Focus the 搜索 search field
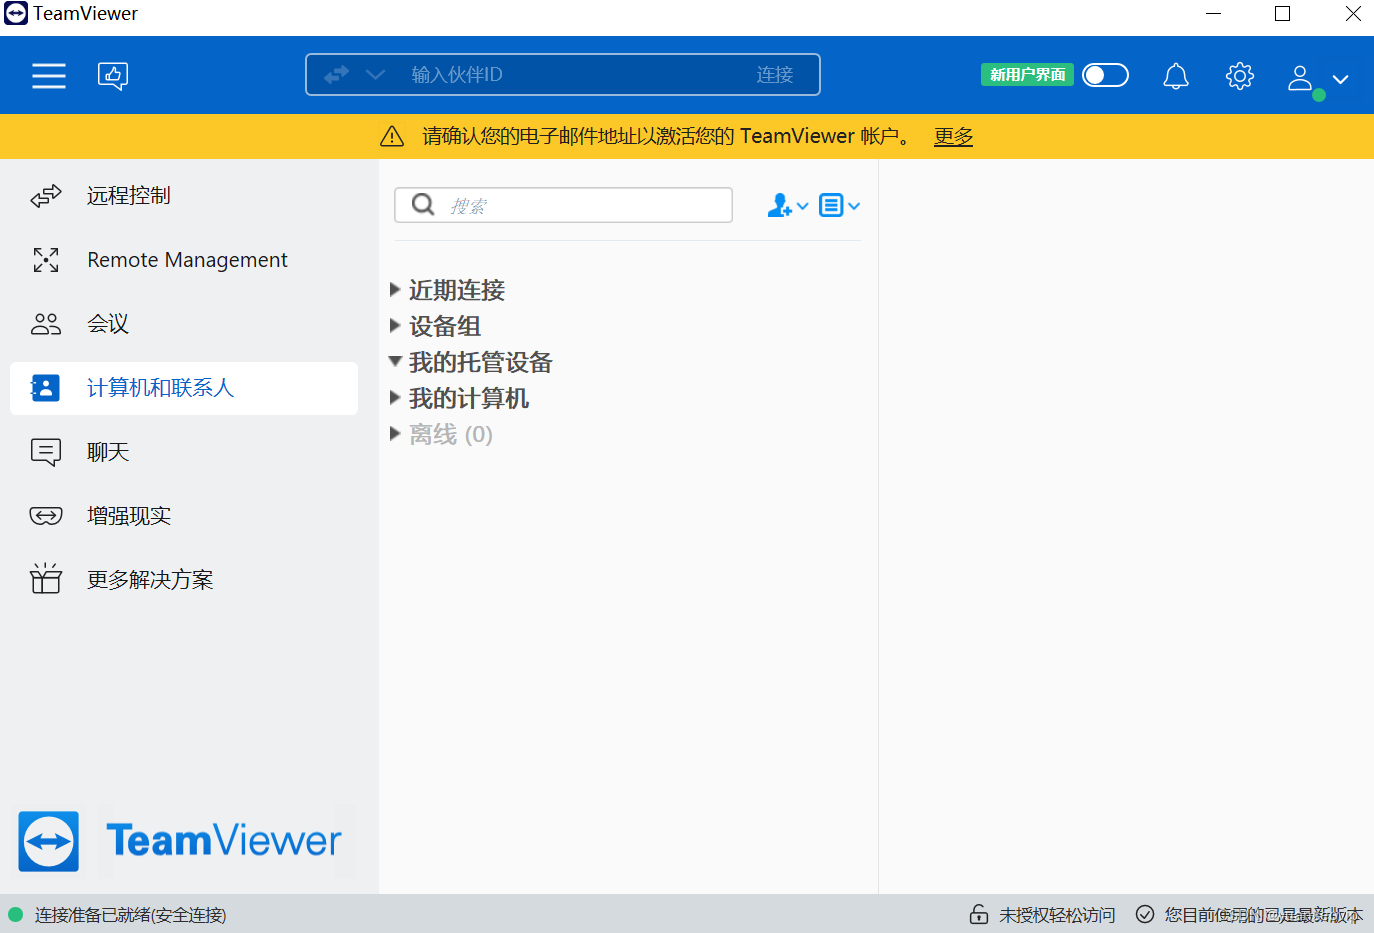This screenshot has width=1374, height=933. 564,205
